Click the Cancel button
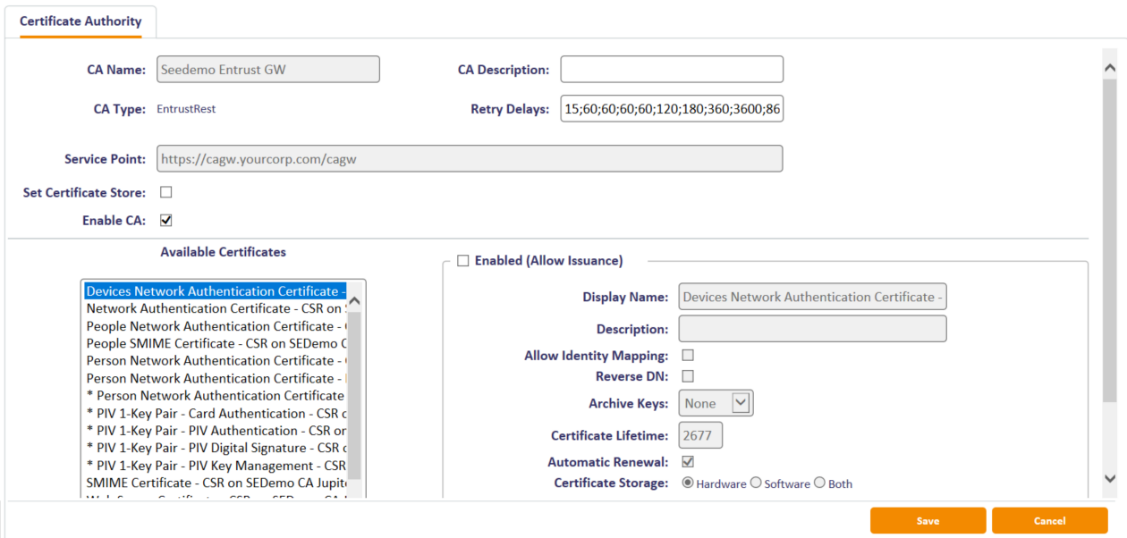 coord(1049,521)
